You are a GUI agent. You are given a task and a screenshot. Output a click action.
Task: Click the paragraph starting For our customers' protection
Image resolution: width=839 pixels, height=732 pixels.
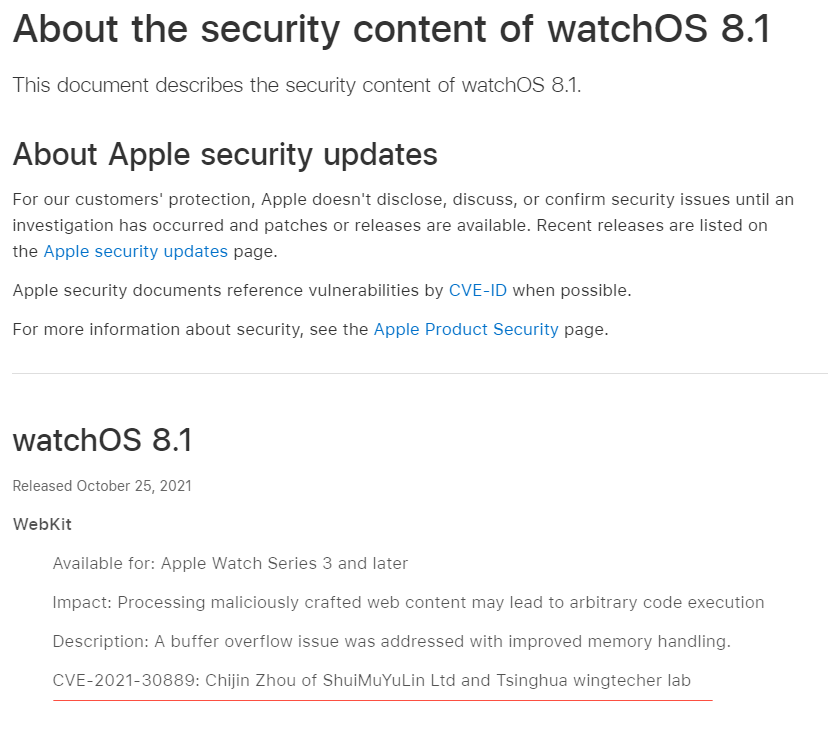coord(403,225)
